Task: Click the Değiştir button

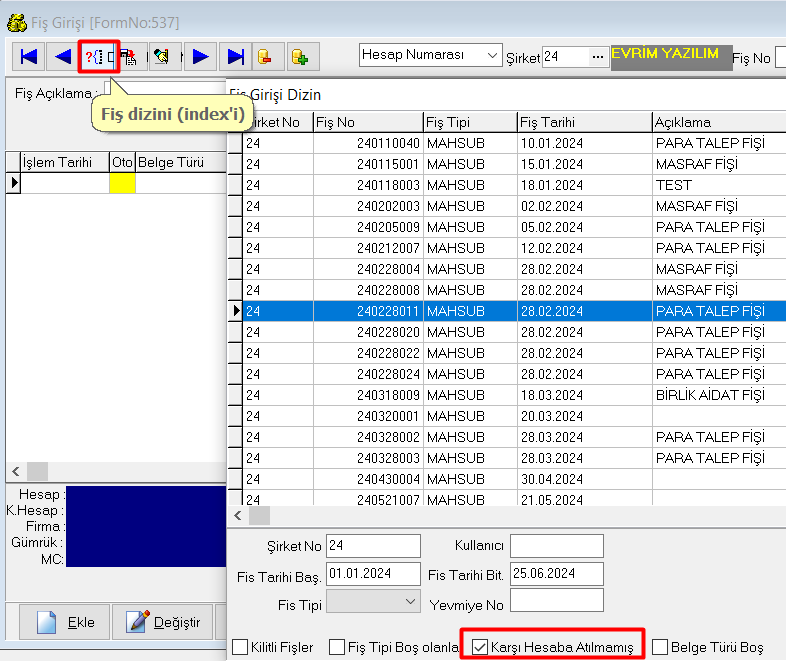Action: (162, 622)
